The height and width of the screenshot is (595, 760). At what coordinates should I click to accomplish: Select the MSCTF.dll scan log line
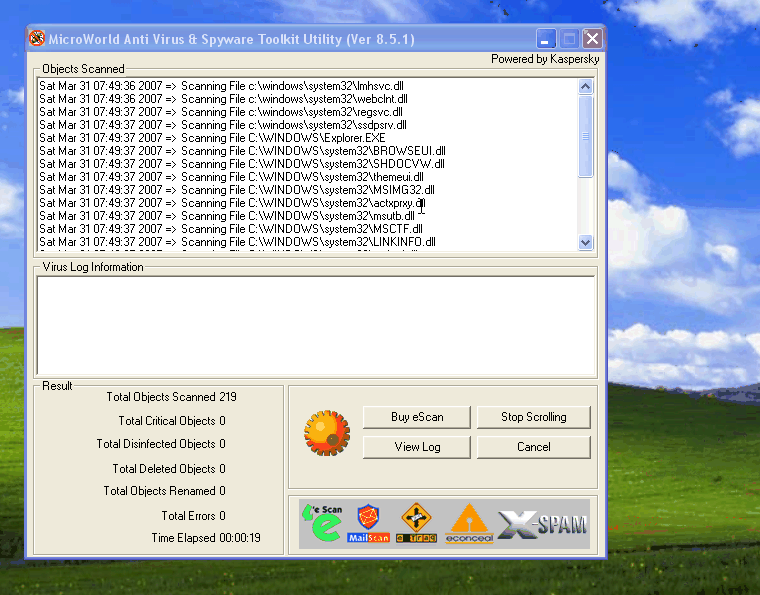(231, 229)
